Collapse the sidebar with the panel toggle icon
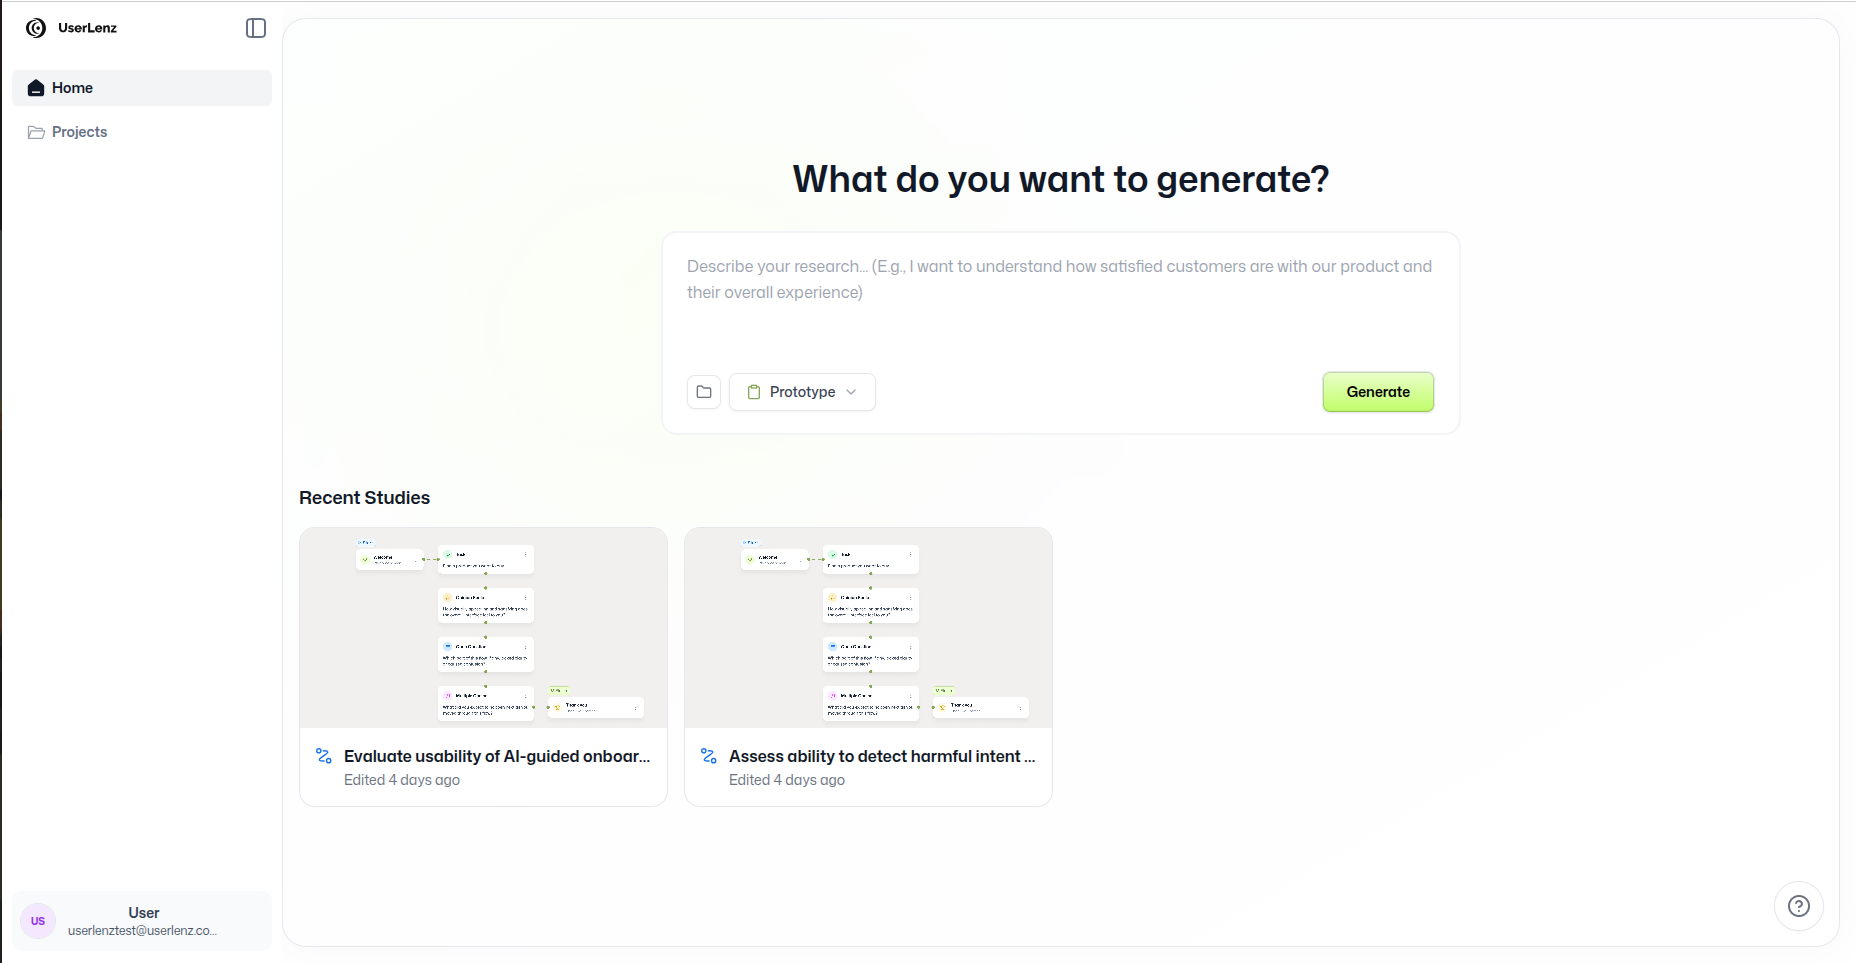The height and width of the screenshot is (963, 1856). (x=256, y=28)
